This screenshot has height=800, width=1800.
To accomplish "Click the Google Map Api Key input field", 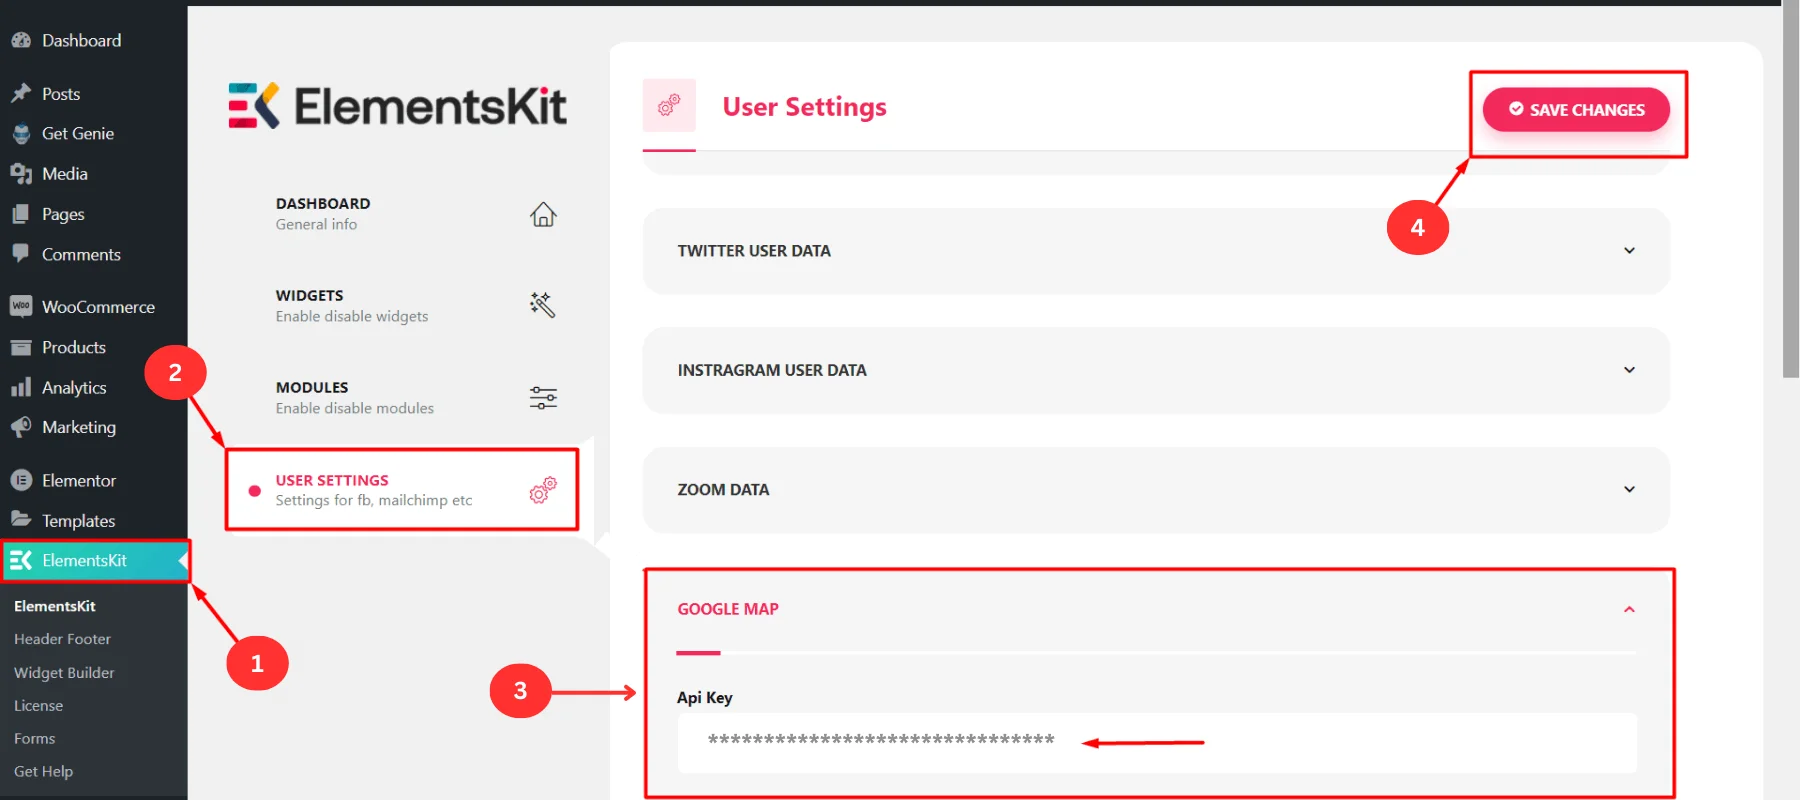I will coord(1157,742).
